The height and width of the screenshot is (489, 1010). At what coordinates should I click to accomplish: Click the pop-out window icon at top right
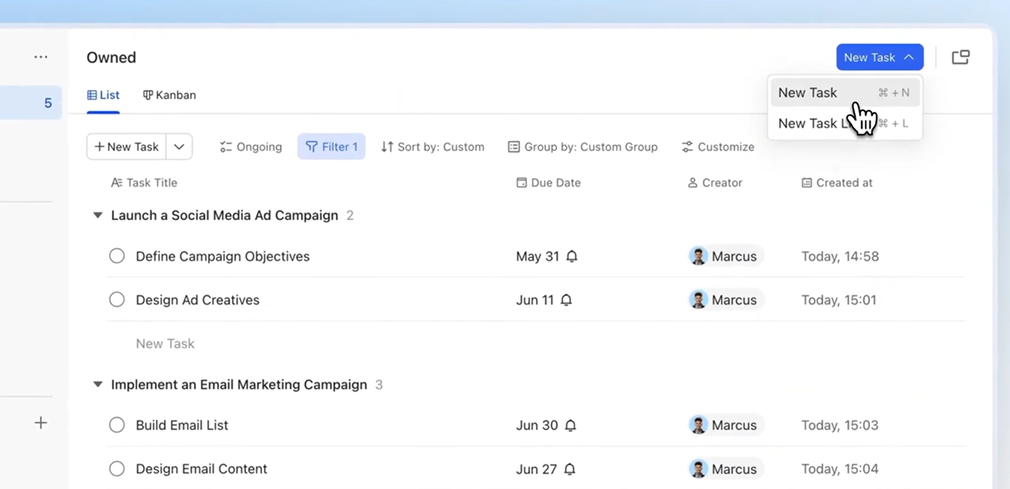960,57
